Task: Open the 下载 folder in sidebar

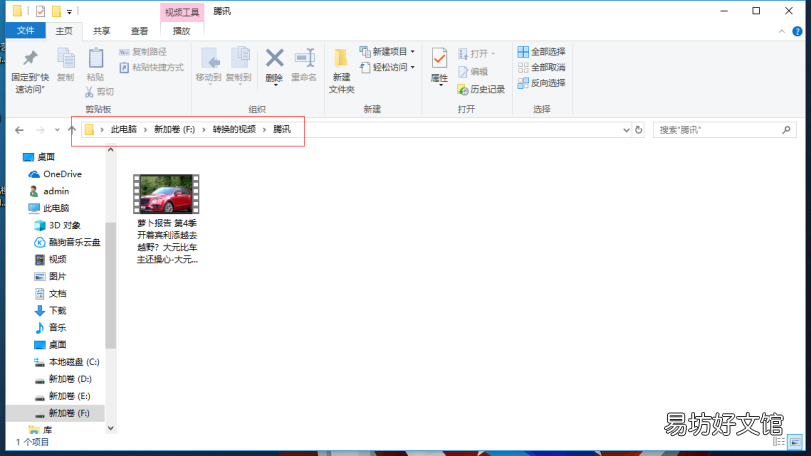Action: pos(50,311)
